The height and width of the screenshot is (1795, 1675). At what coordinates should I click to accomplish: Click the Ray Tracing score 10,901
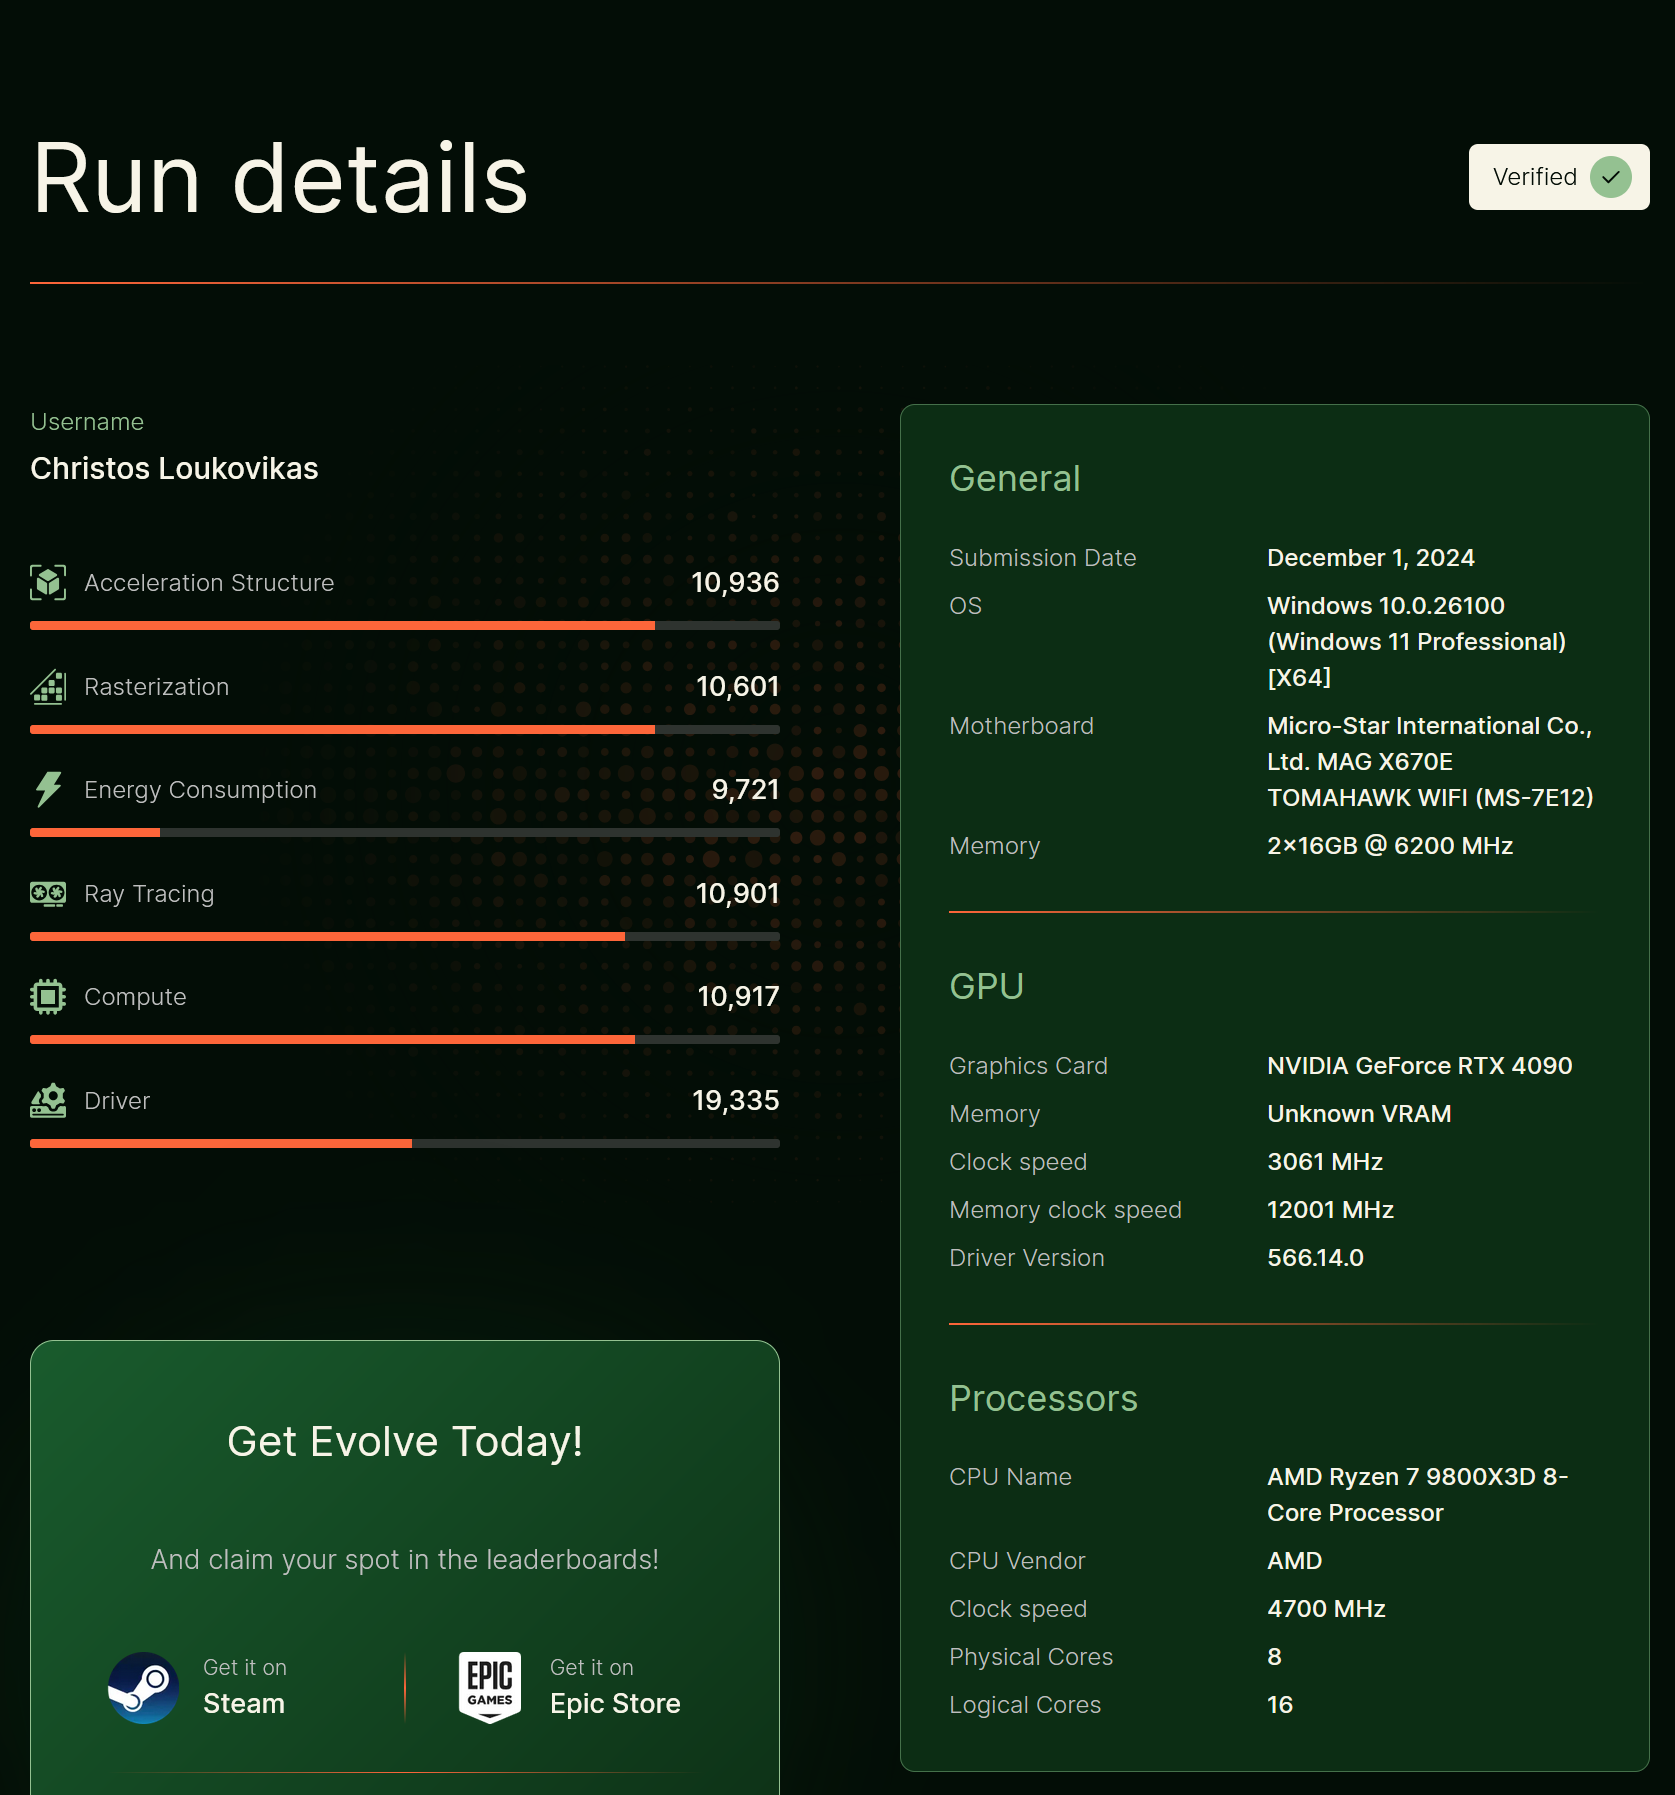click(737, 893)
